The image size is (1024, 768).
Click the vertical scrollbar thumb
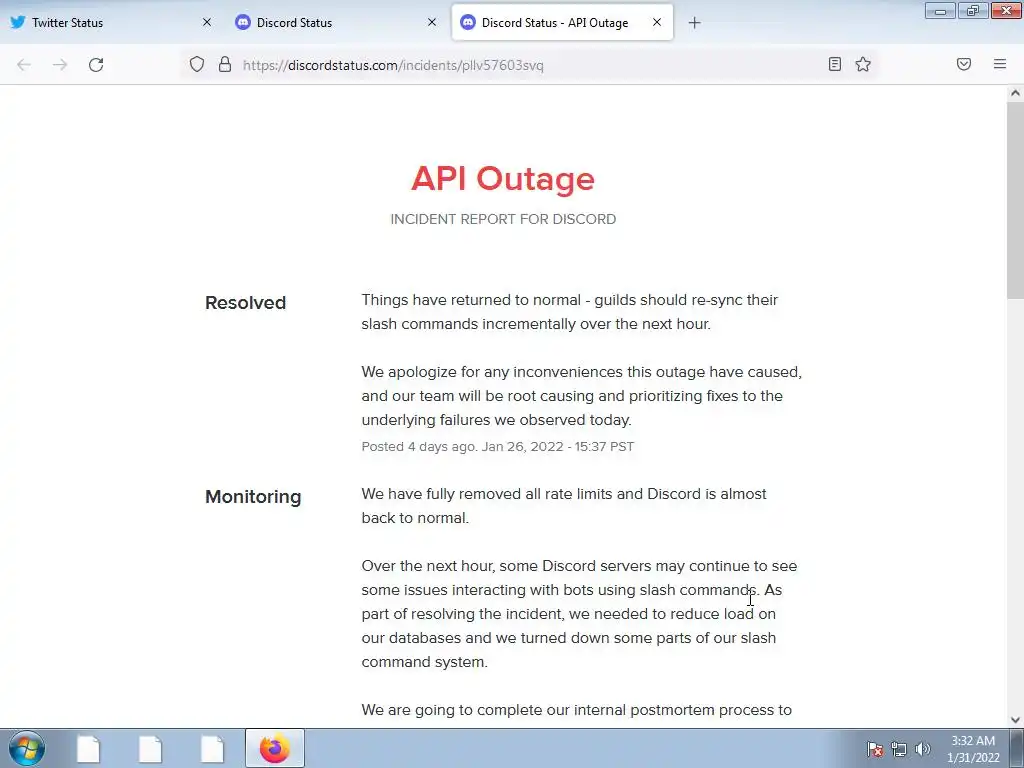pyautogui.click(x=1015, y=199)
